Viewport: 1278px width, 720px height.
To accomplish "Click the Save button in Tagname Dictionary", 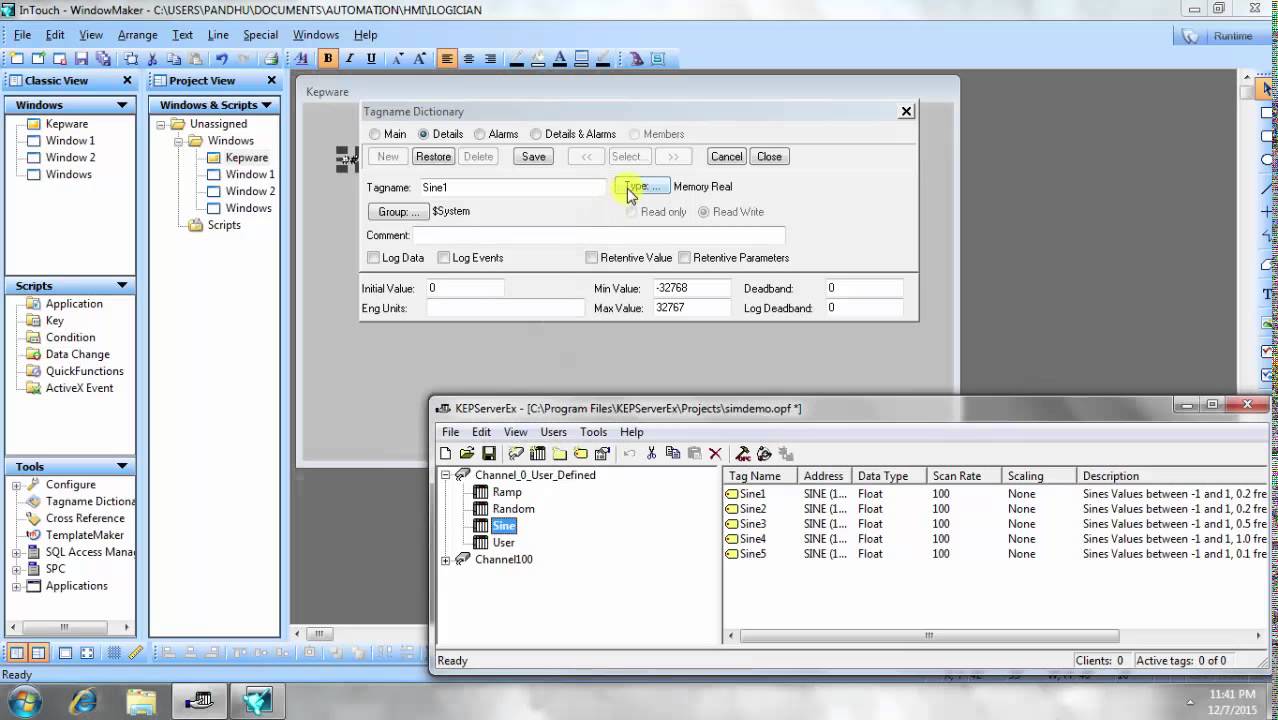I will coord(534,156).
